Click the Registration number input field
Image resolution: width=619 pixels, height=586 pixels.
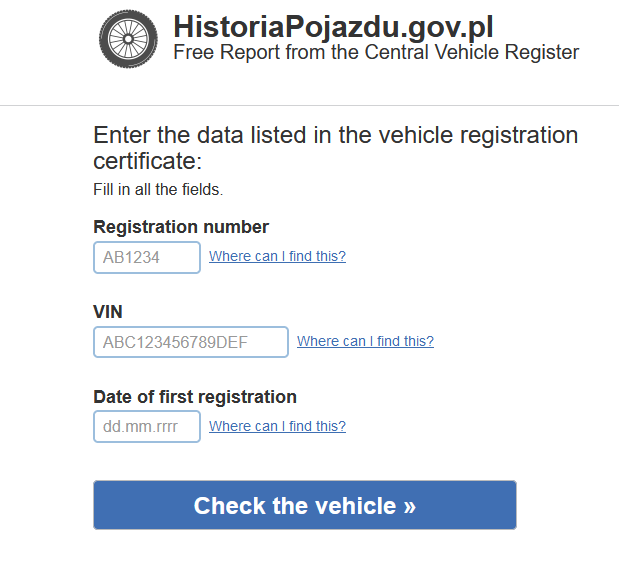tap(147, 257)
